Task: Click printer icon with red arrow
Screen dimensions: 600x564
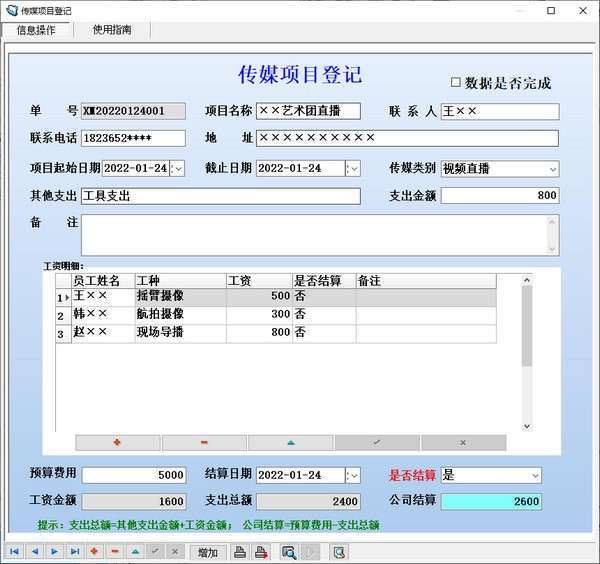Action: 261,552
